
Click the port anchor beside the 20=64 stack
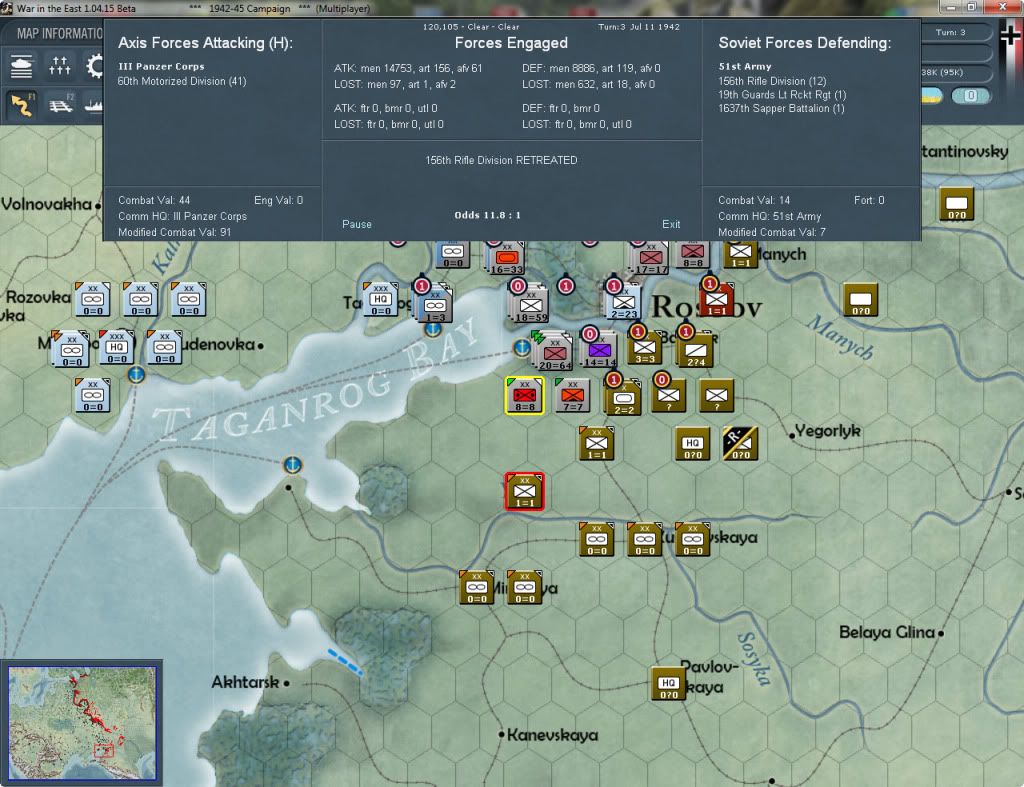521,347
